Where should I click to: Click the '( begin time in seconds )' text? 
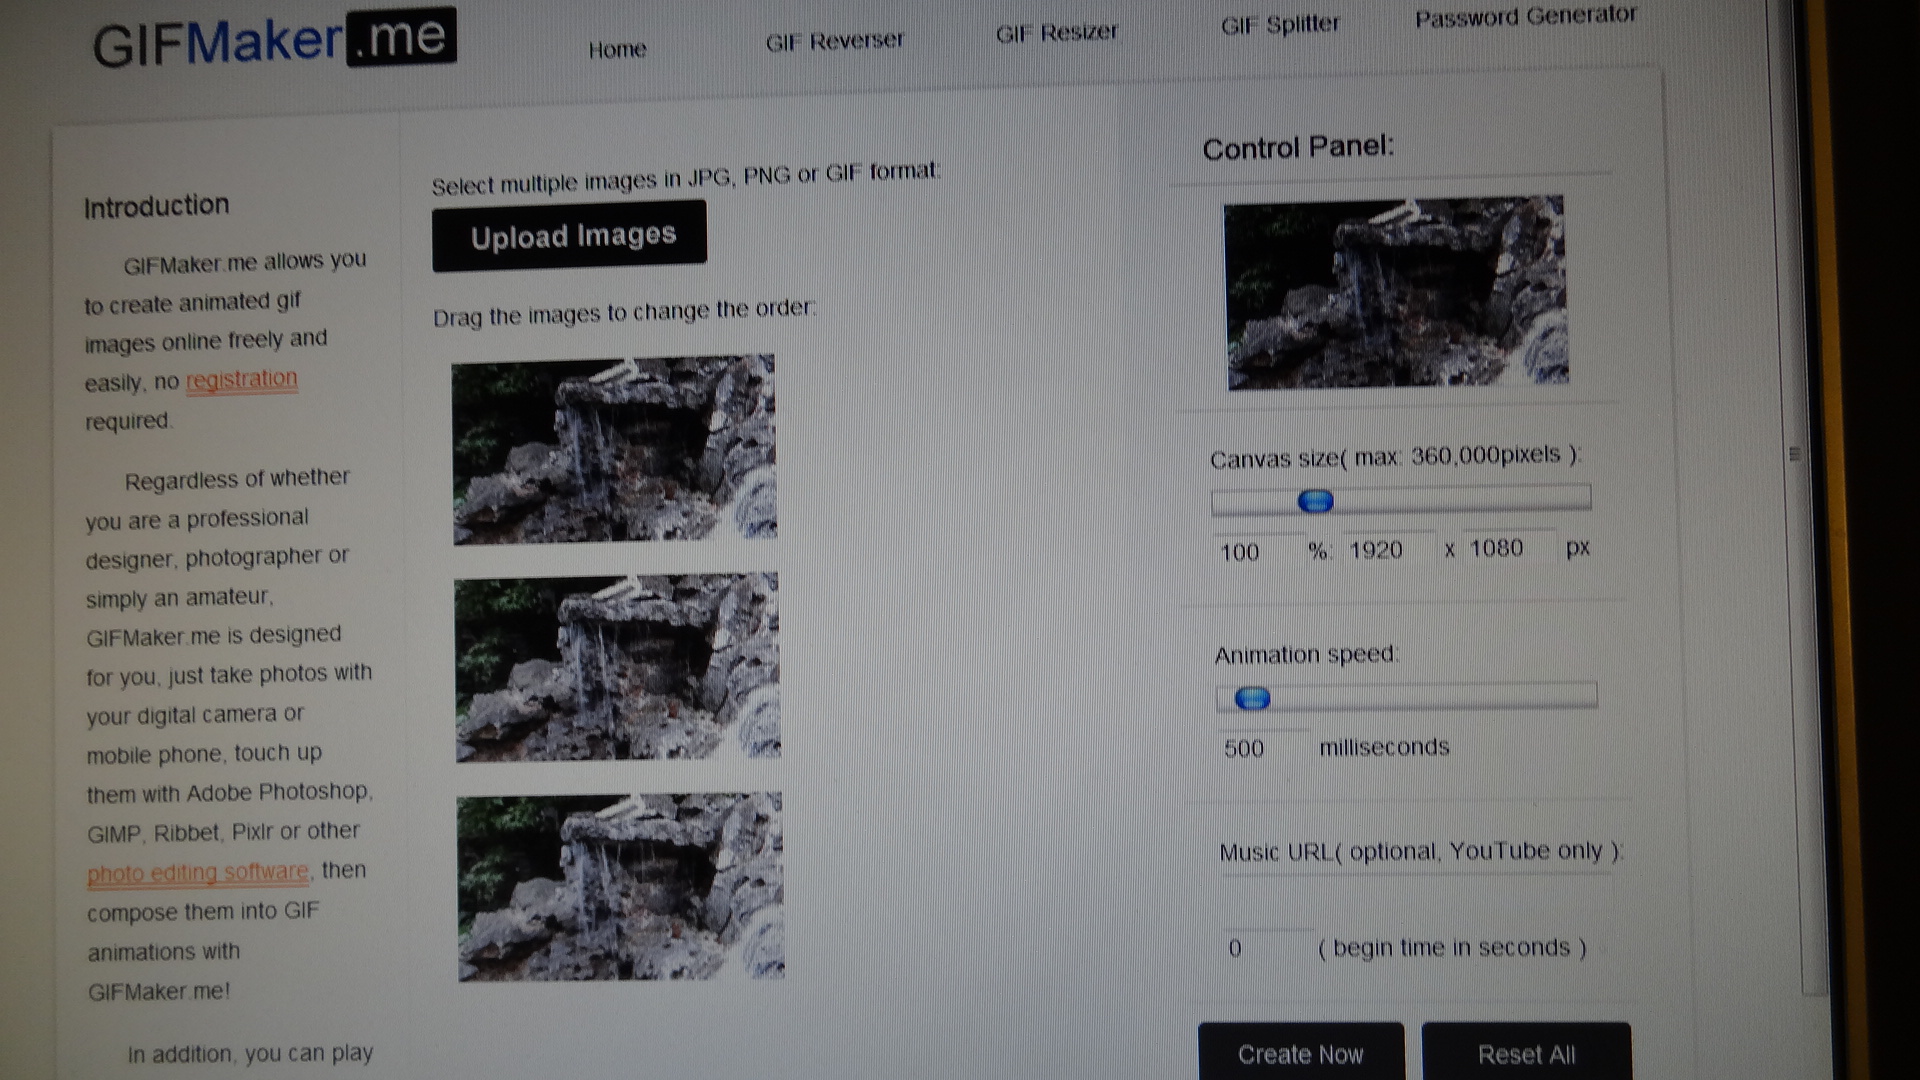[1451, 947]
